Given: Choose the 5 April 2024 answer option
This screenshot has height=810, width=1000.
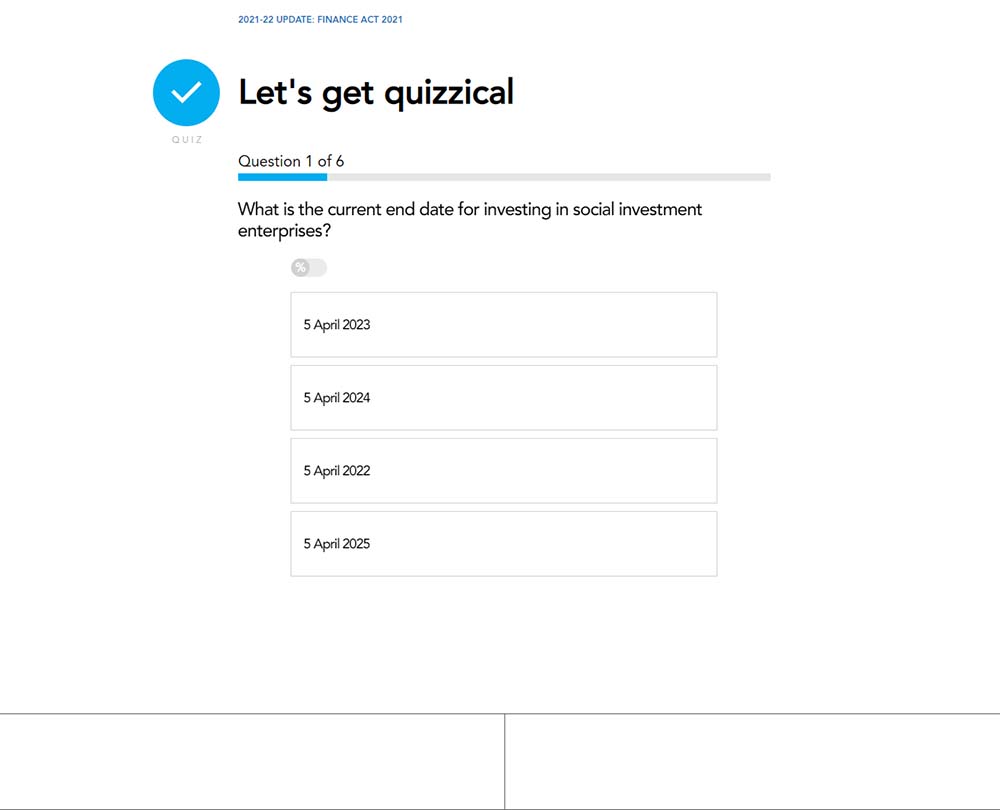Looking at the screenshot, I should (504, 397).
